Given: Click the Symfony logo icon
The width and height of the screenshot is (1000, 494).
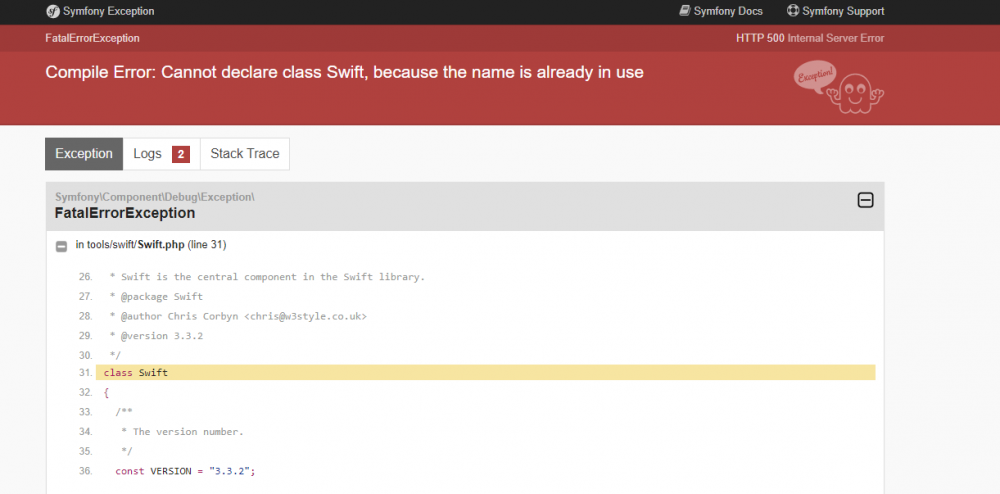Looking at the screenshot, I should pos(53,11).
